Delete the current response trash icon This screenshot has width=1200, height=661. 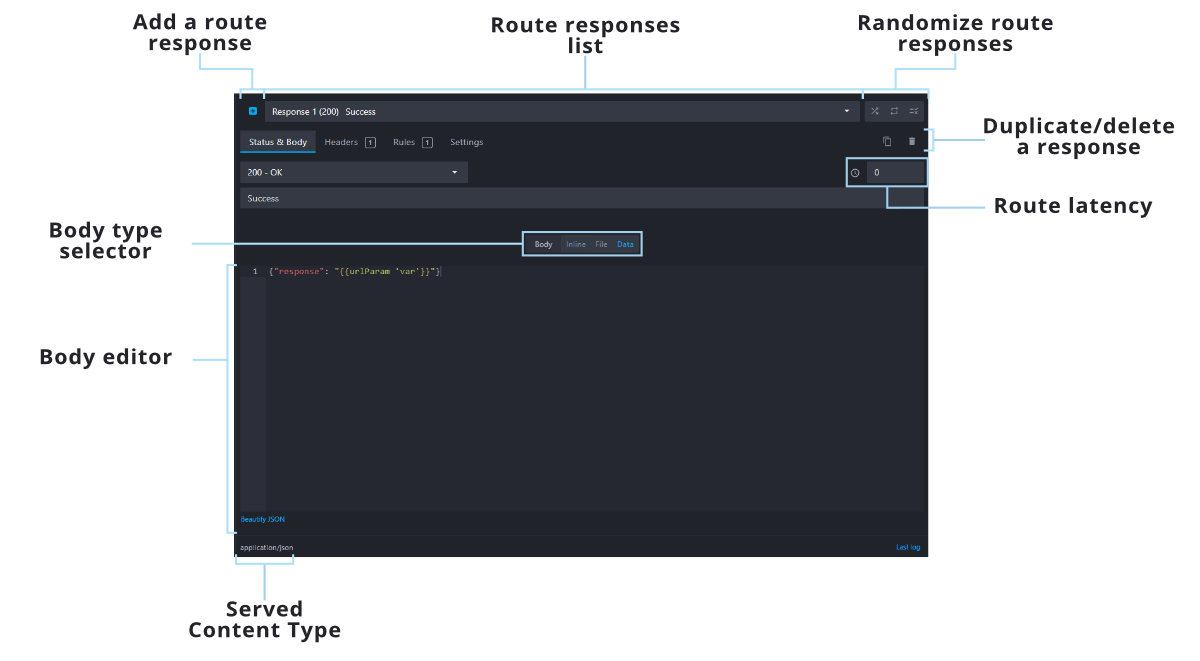tap(911, 142)
